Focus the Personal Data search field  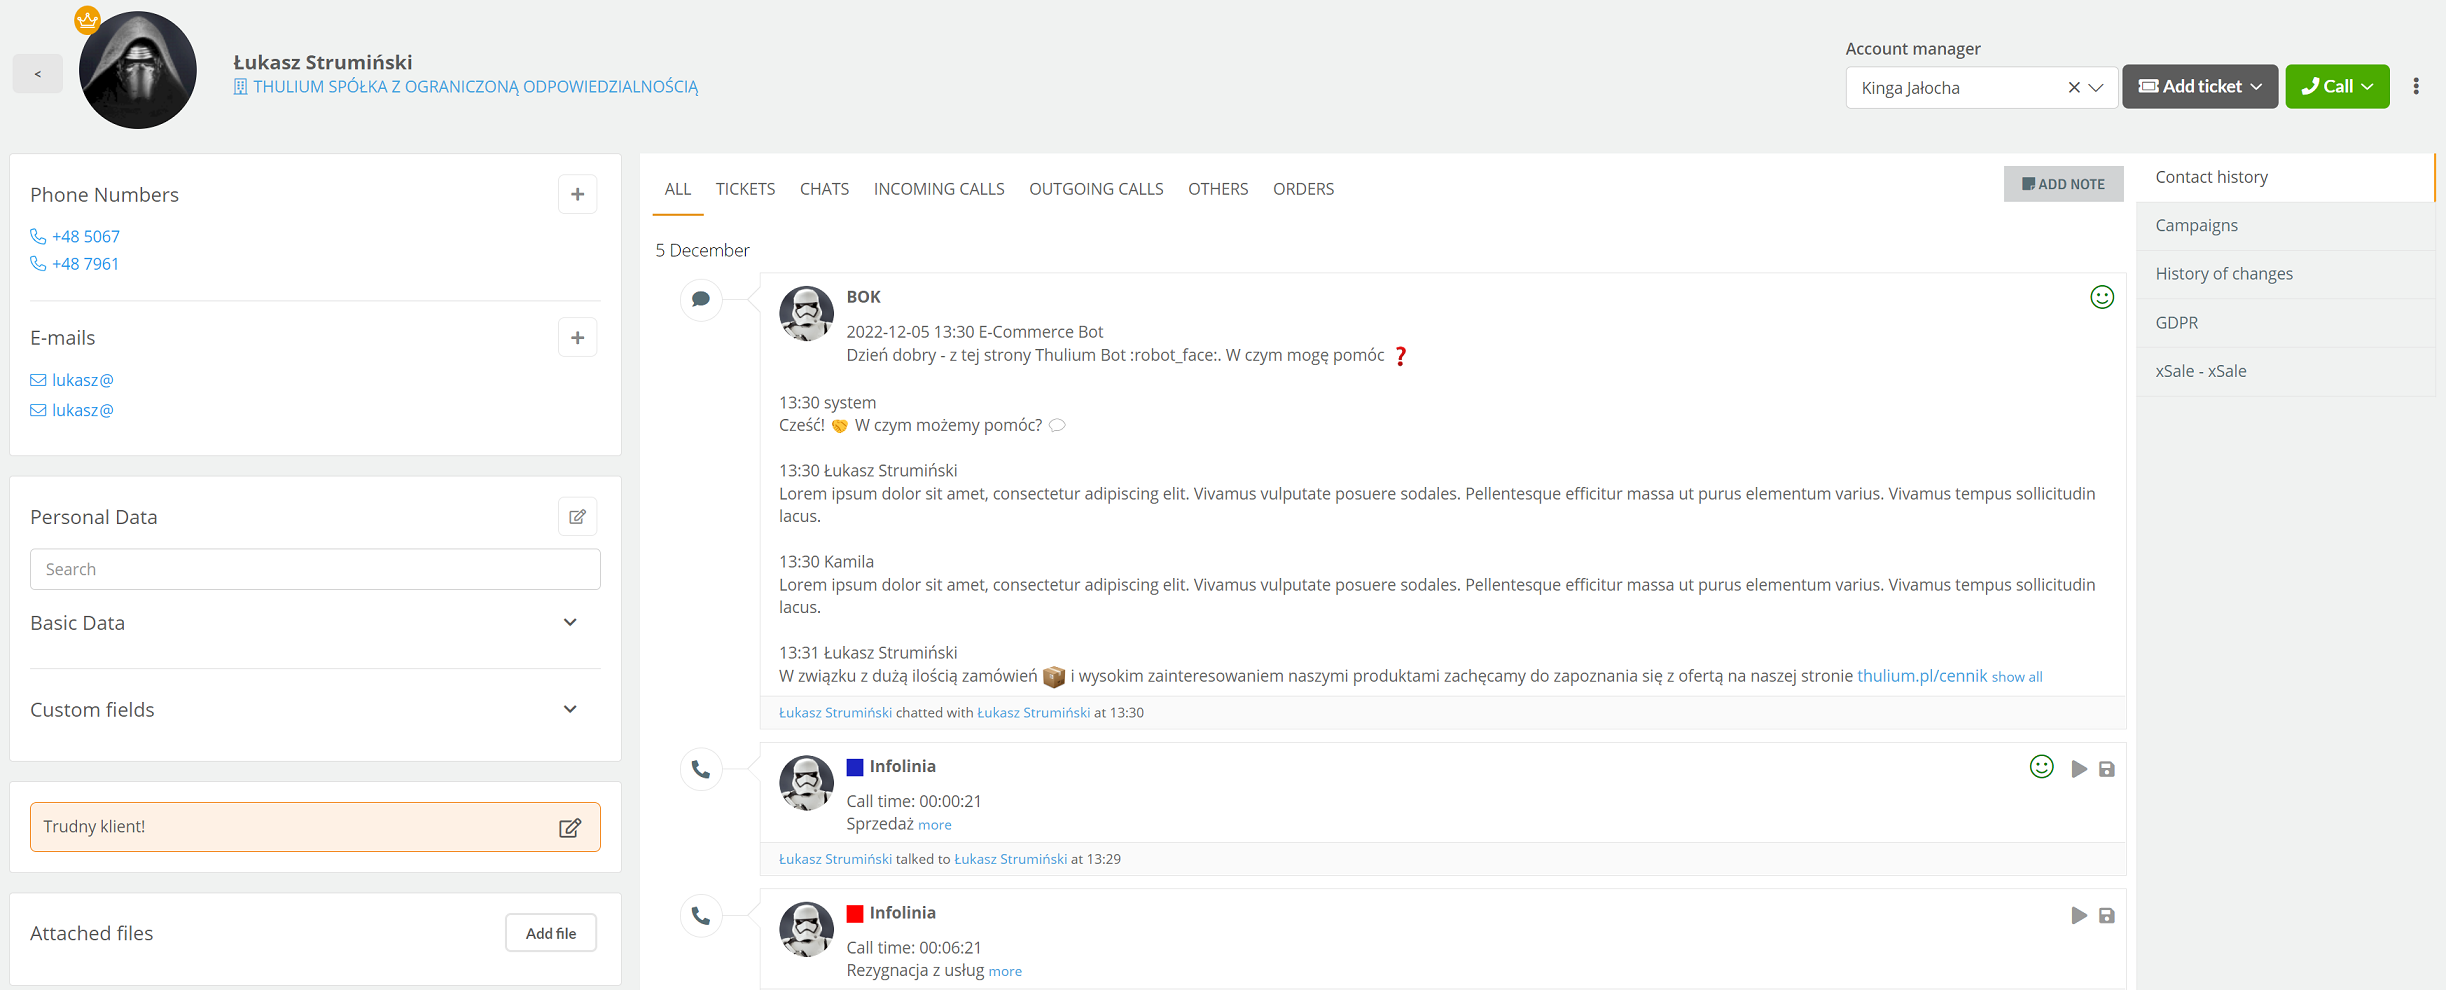click(x=315, y=569)
